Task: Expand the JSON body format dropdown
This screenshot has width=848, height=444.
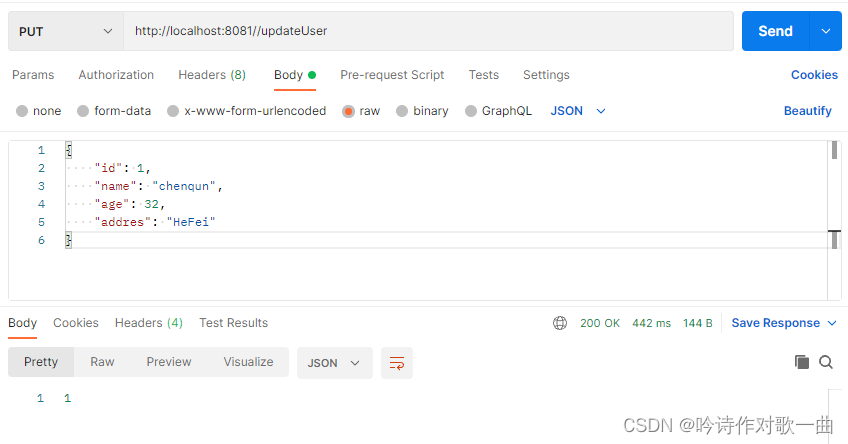Action: pos(578,111)
